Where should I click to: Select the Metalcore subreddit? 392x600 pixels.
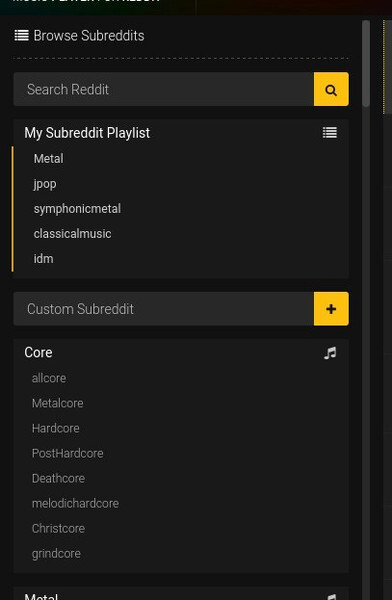coord(57,403)
